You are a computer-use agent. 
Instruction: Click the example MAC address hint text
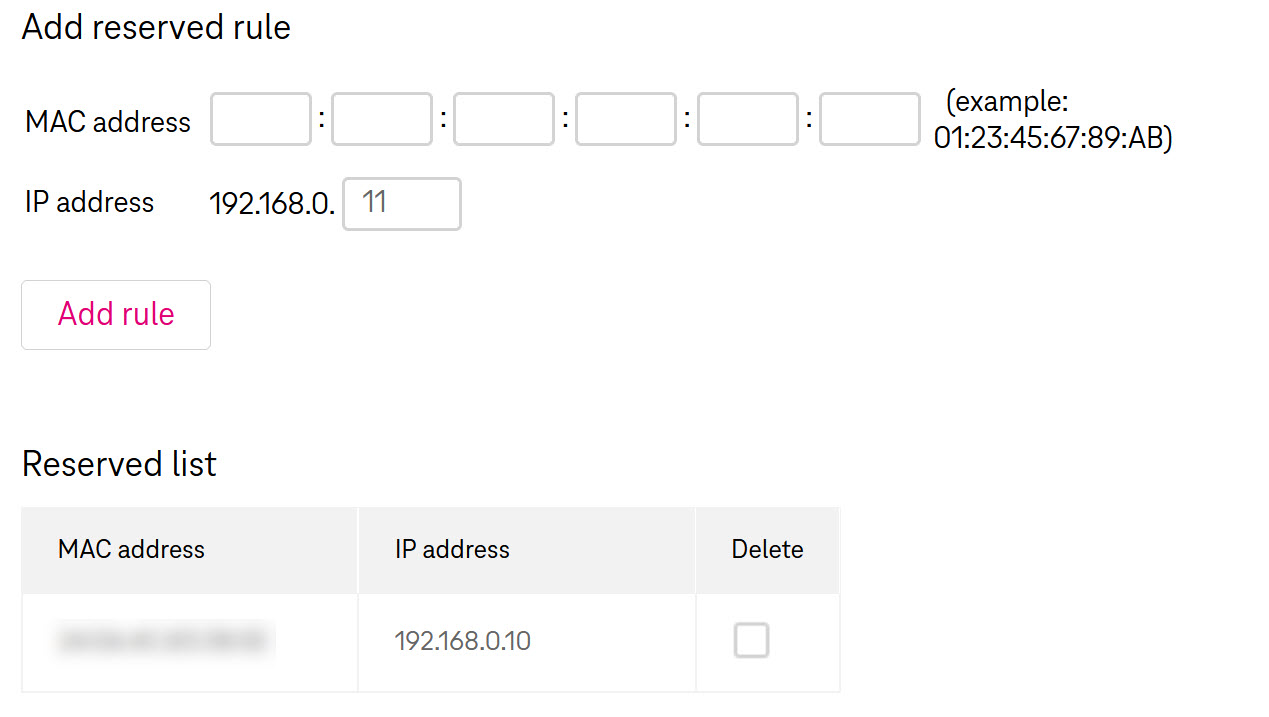pos(1052,120)
